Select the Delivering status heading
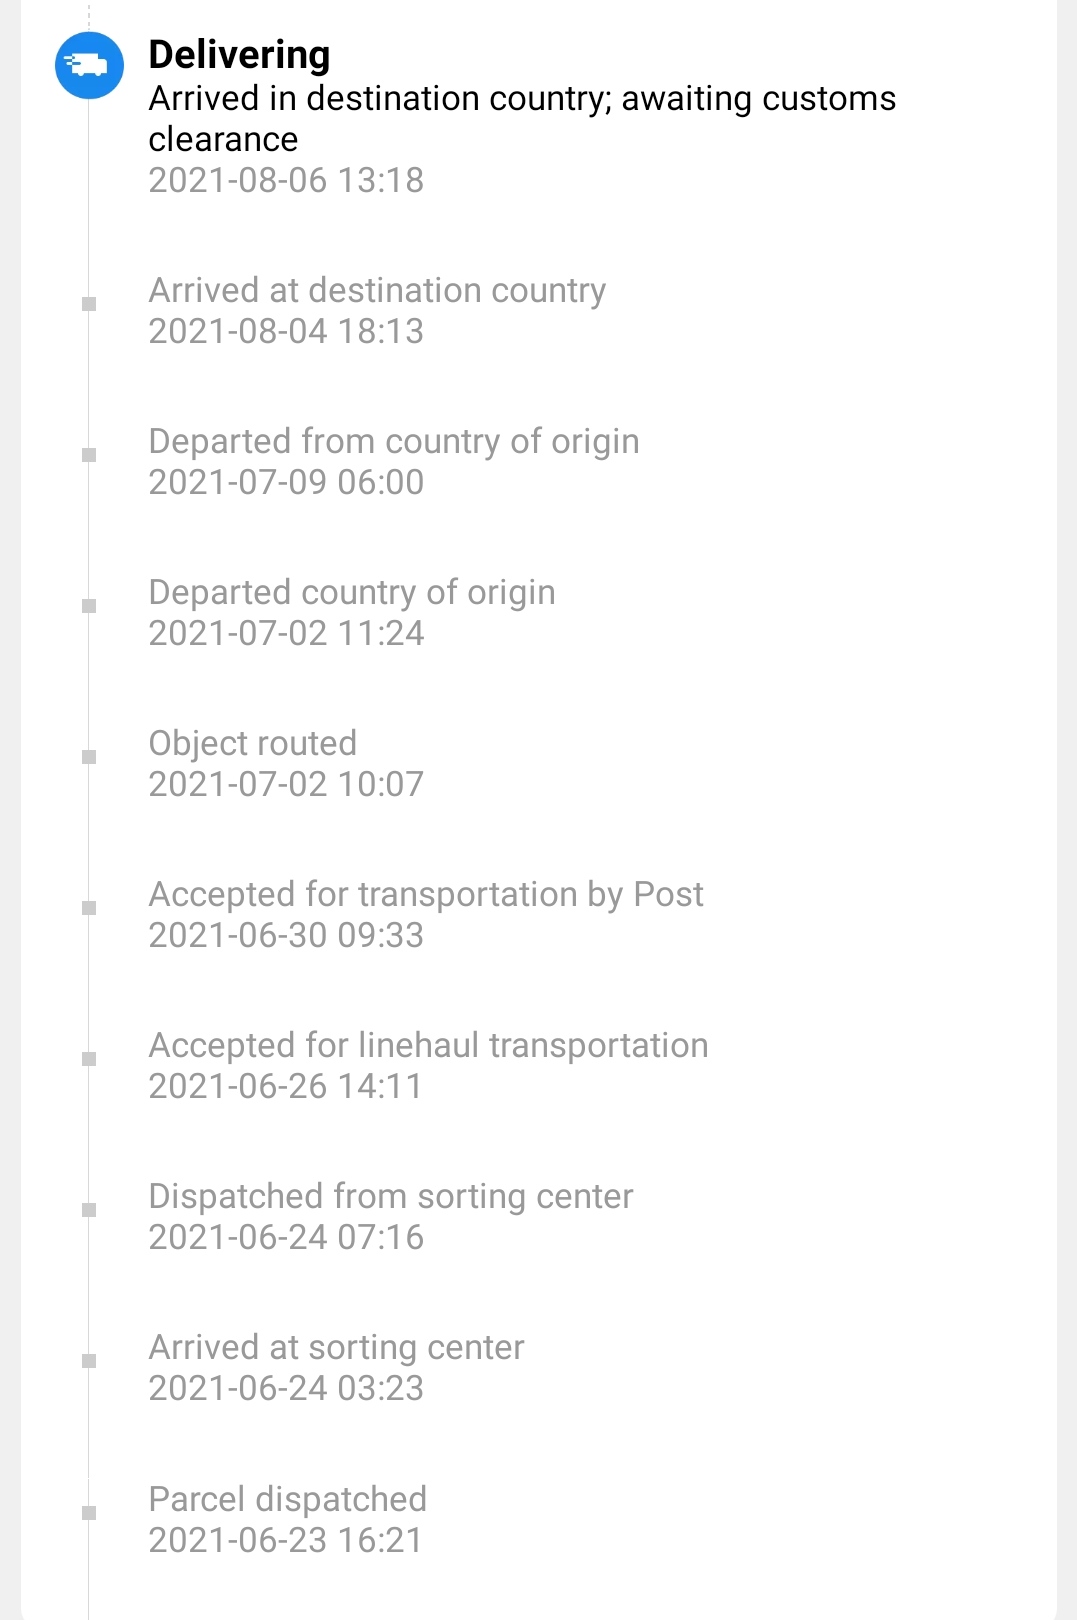This screenshot has width=1077, height=1620. coord(239,54)
